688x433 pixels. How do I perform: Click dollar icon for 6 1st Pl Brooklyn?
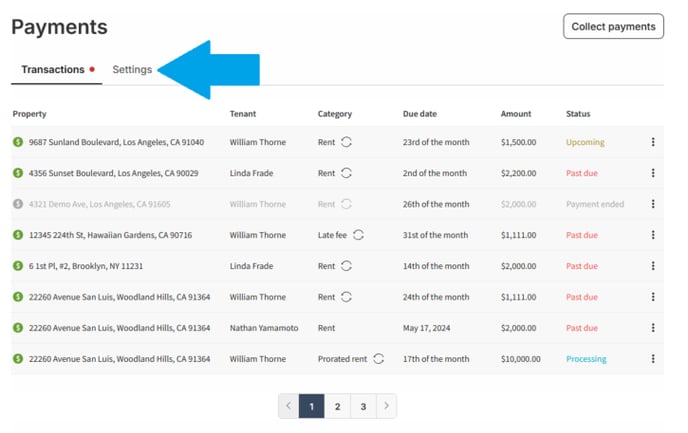click(18, 266)
